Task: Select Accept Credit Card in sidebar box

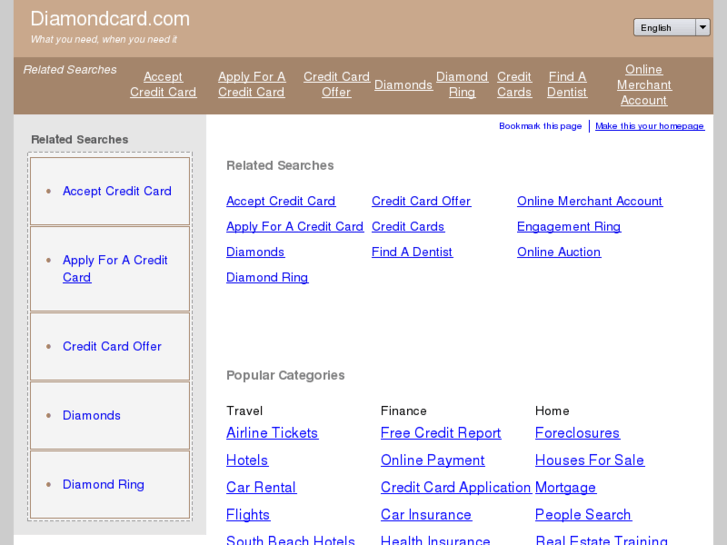Action: (x=117, y=191)
